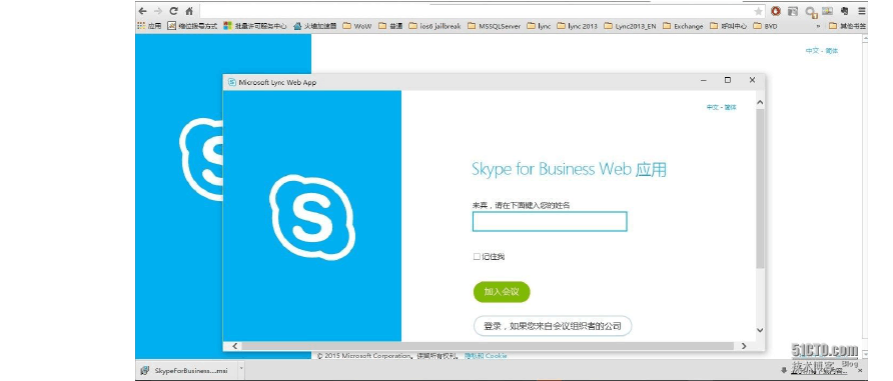Click the Lync Web App title bar icon

point(232,82)
